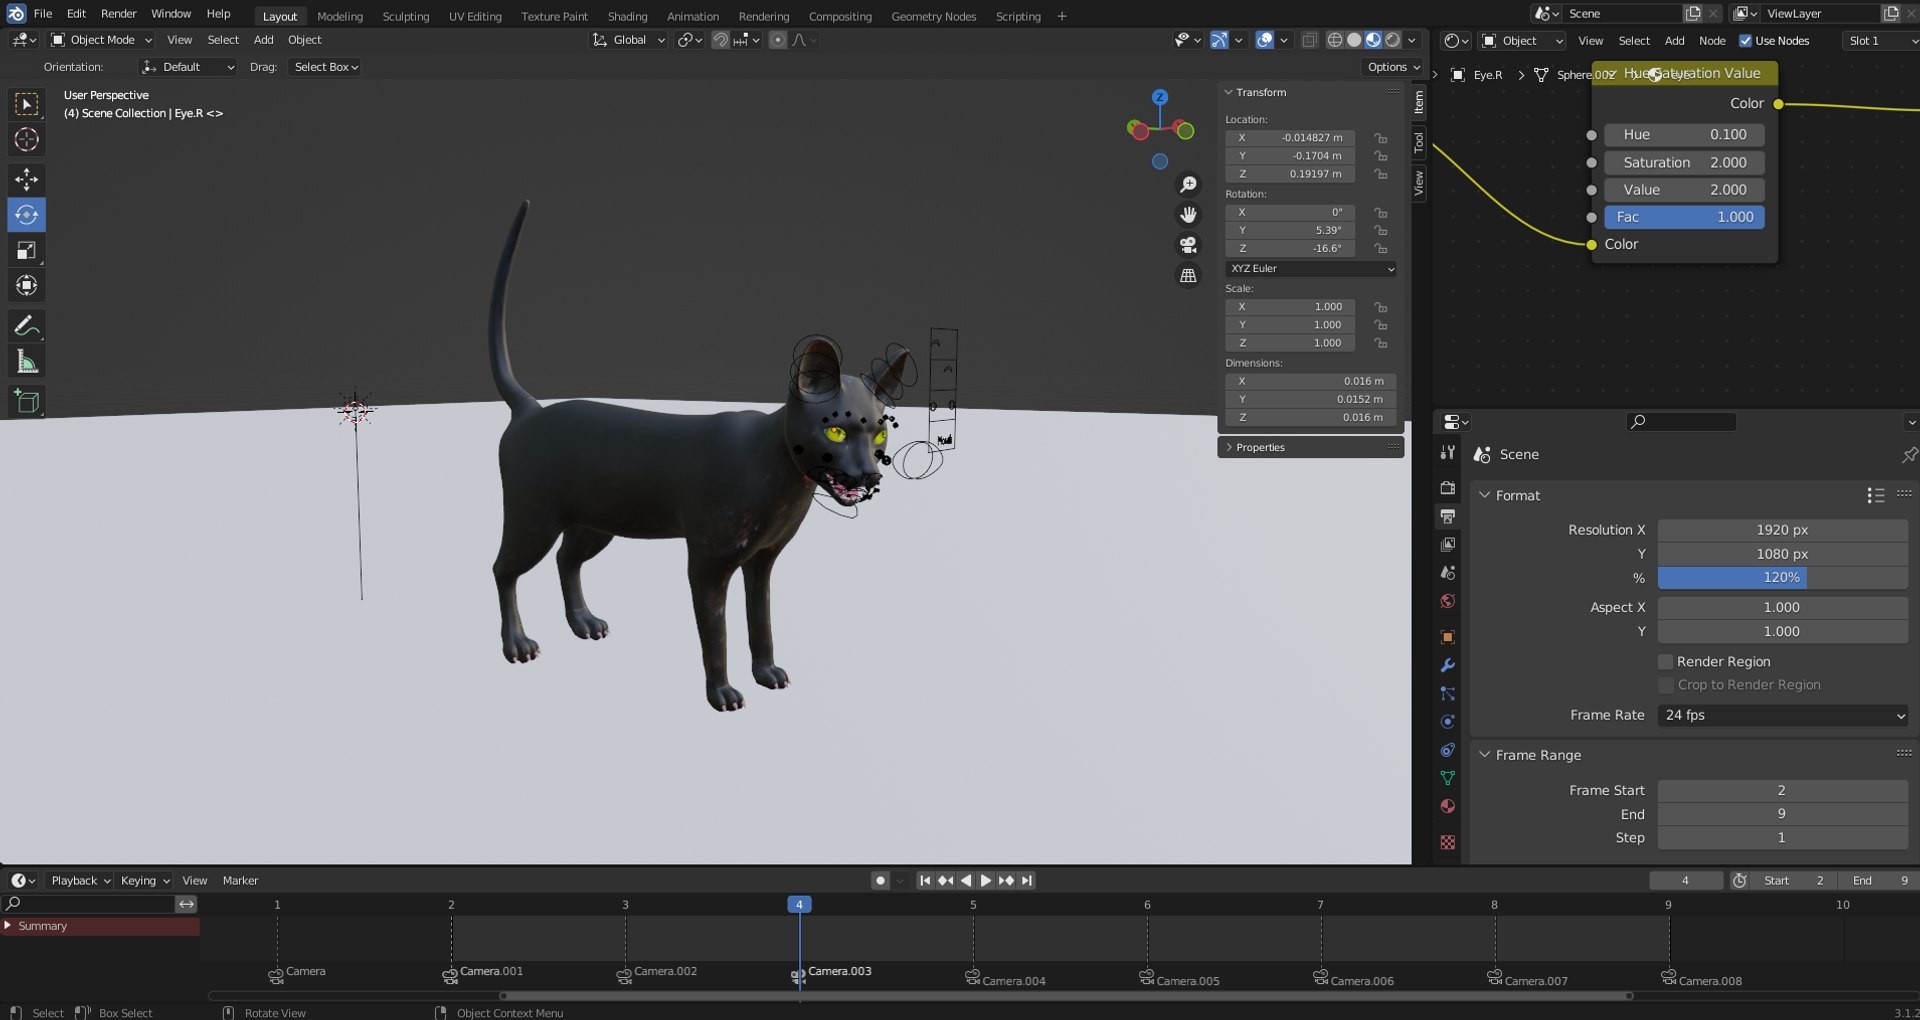
Task: Select the Measure tool
Action: click(27, 362)
